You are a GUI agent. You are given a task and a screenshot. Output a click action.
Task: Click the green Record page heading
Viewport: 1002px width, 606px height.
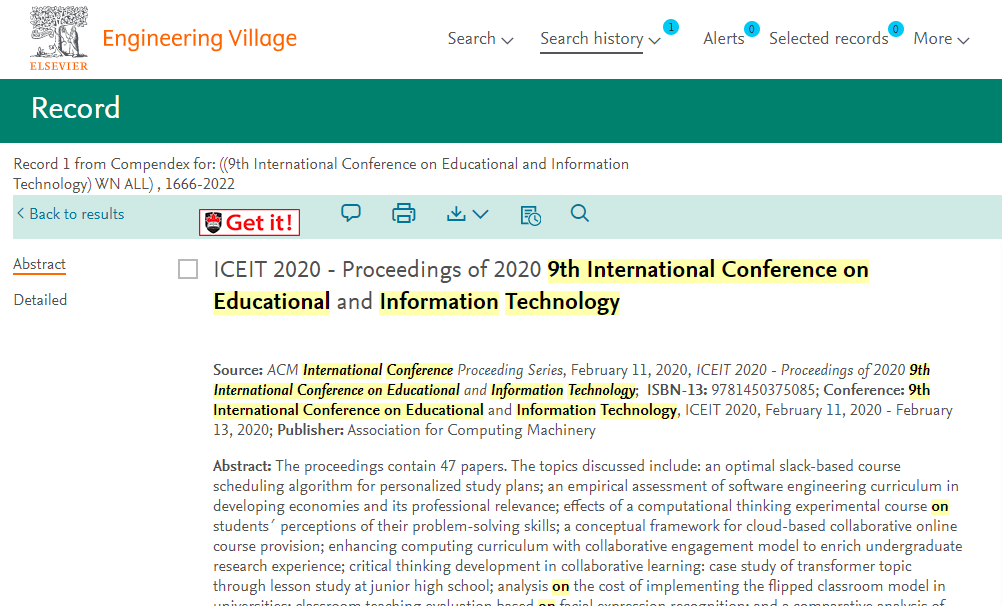point(75,108)
